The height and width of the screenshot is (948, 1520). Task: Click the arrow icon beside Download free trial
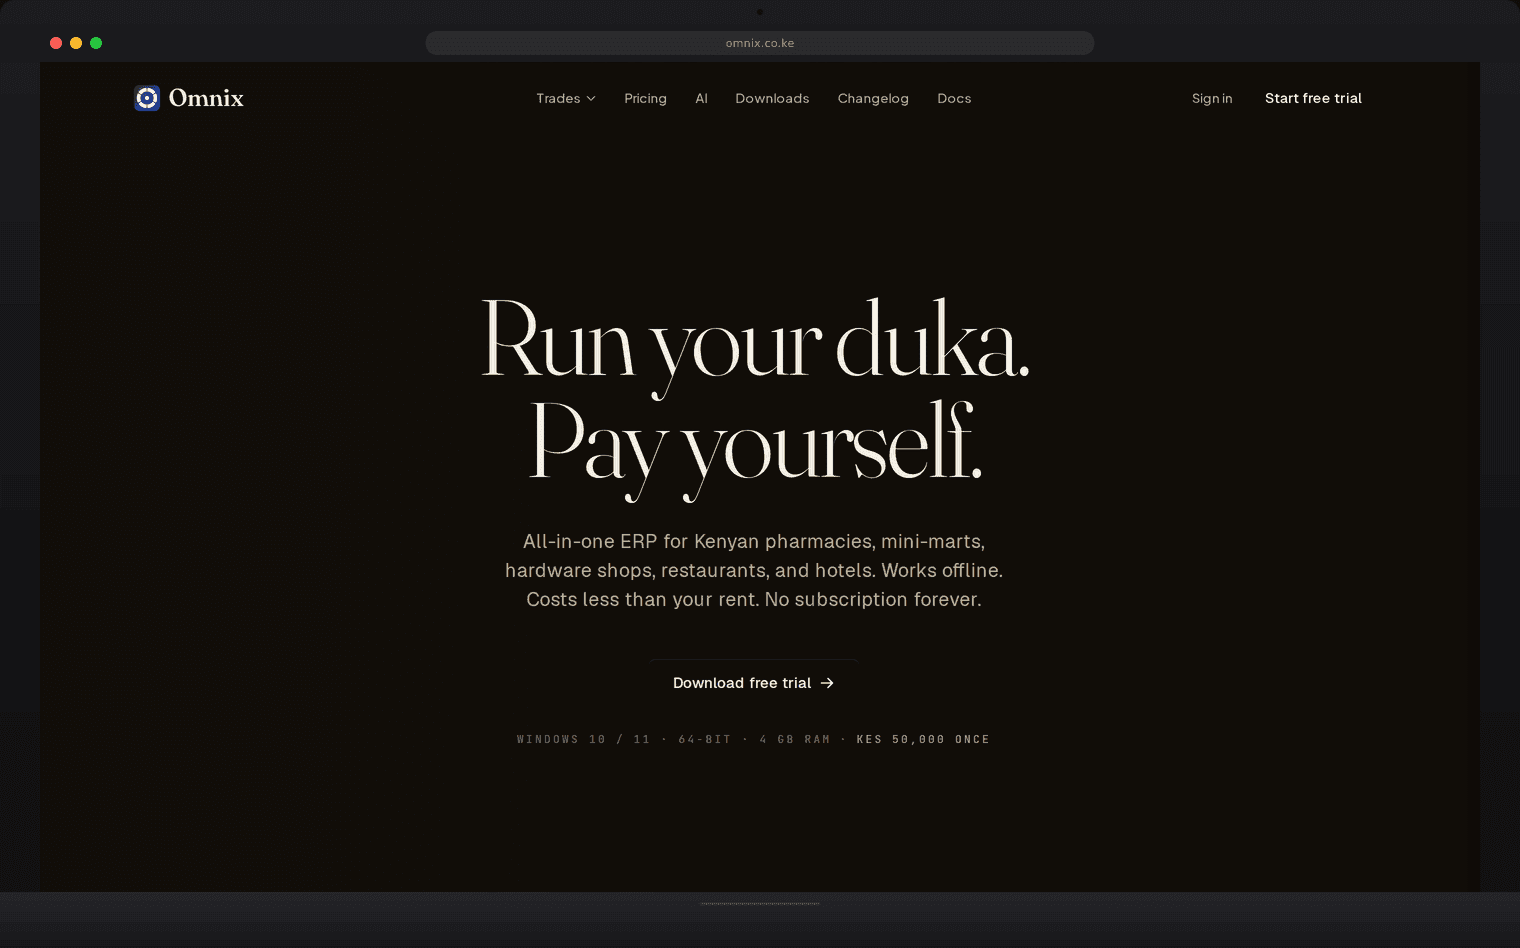tap(827, 683)
